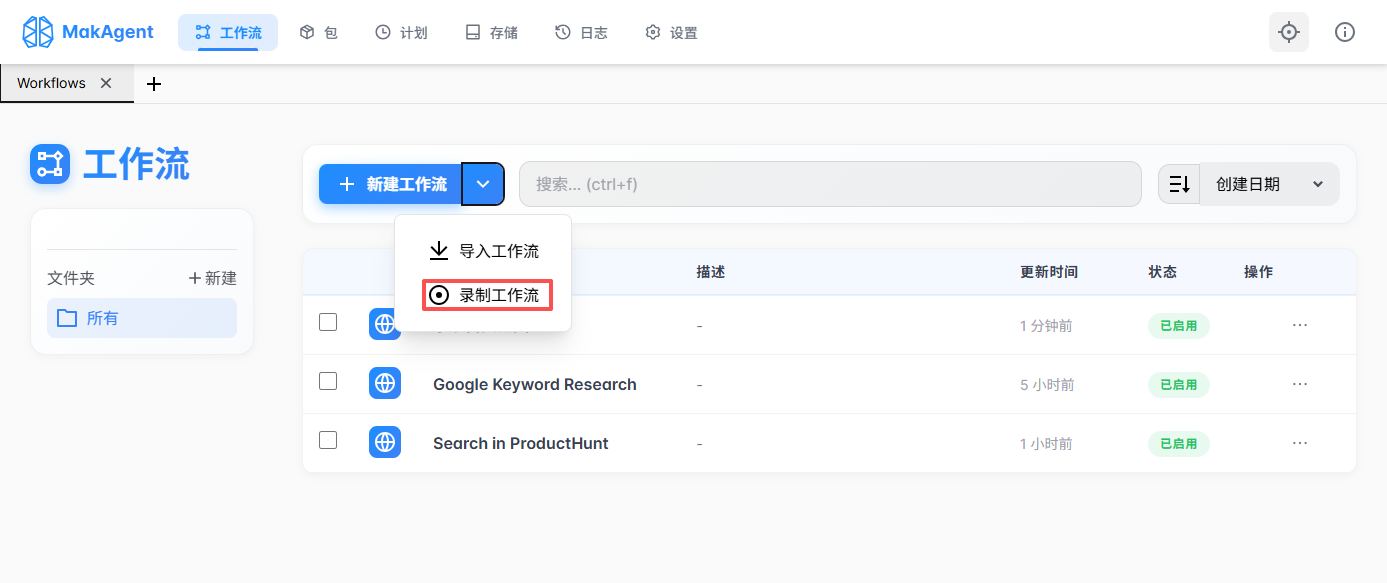
Task: Click the target/locate icon at top right
Action: pos(1288,31)
